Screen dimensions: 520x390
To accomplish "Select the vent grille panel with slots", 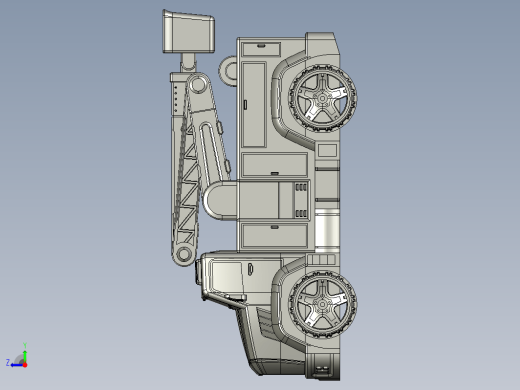I will point(301,200).
